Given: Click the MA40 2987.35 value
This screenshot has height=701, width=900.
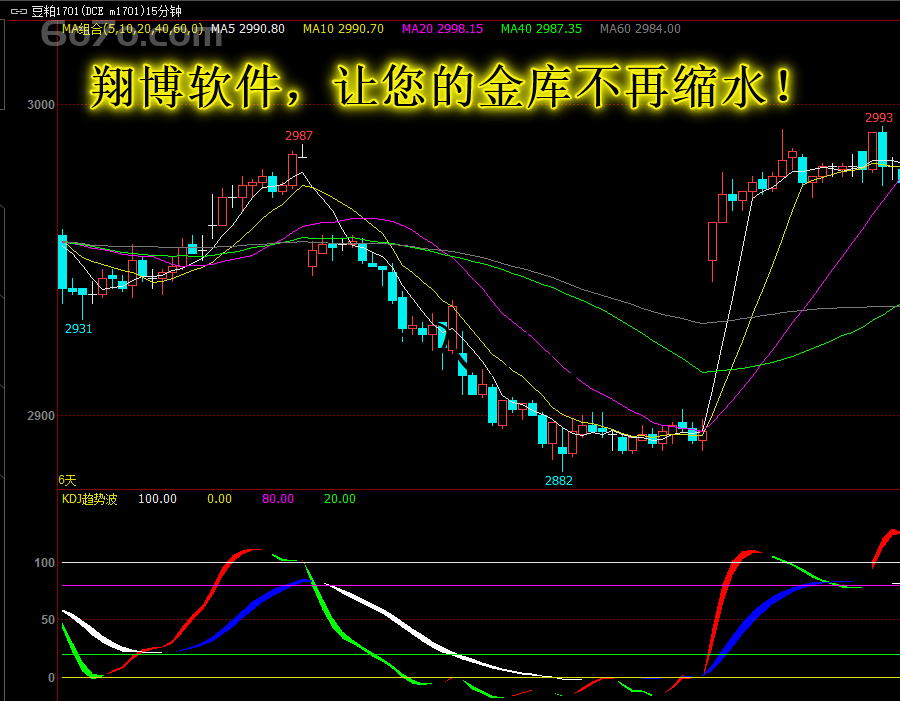Looking at the screenshot, I should (541, 29).
